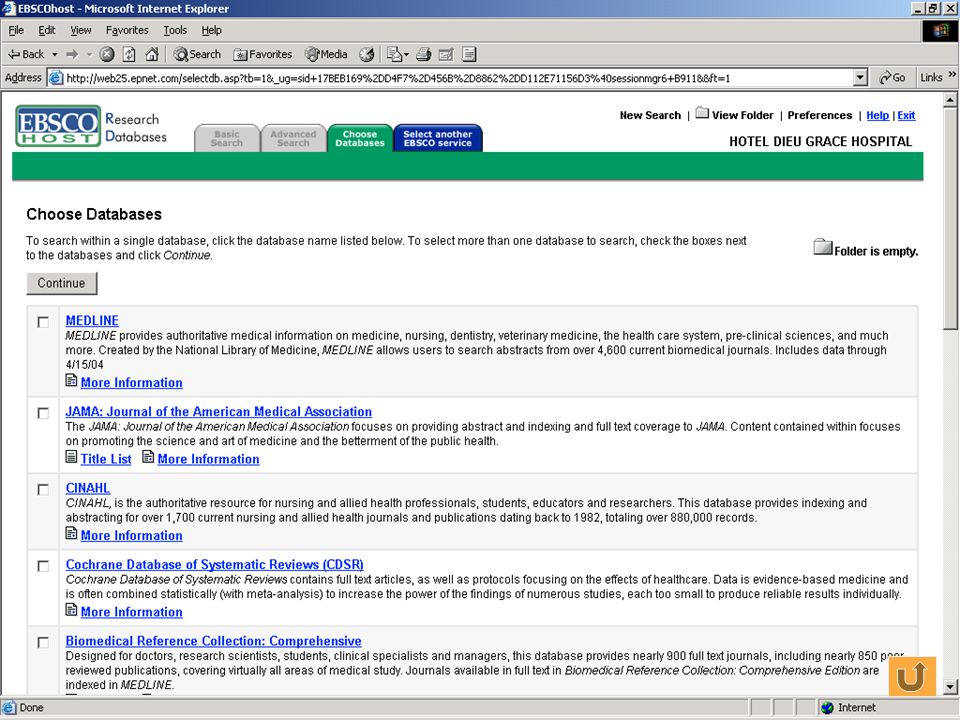This screenshot has width=960, height=720.
Task: Open the Back button history dropdown arrow
Action: click(54, 54)
